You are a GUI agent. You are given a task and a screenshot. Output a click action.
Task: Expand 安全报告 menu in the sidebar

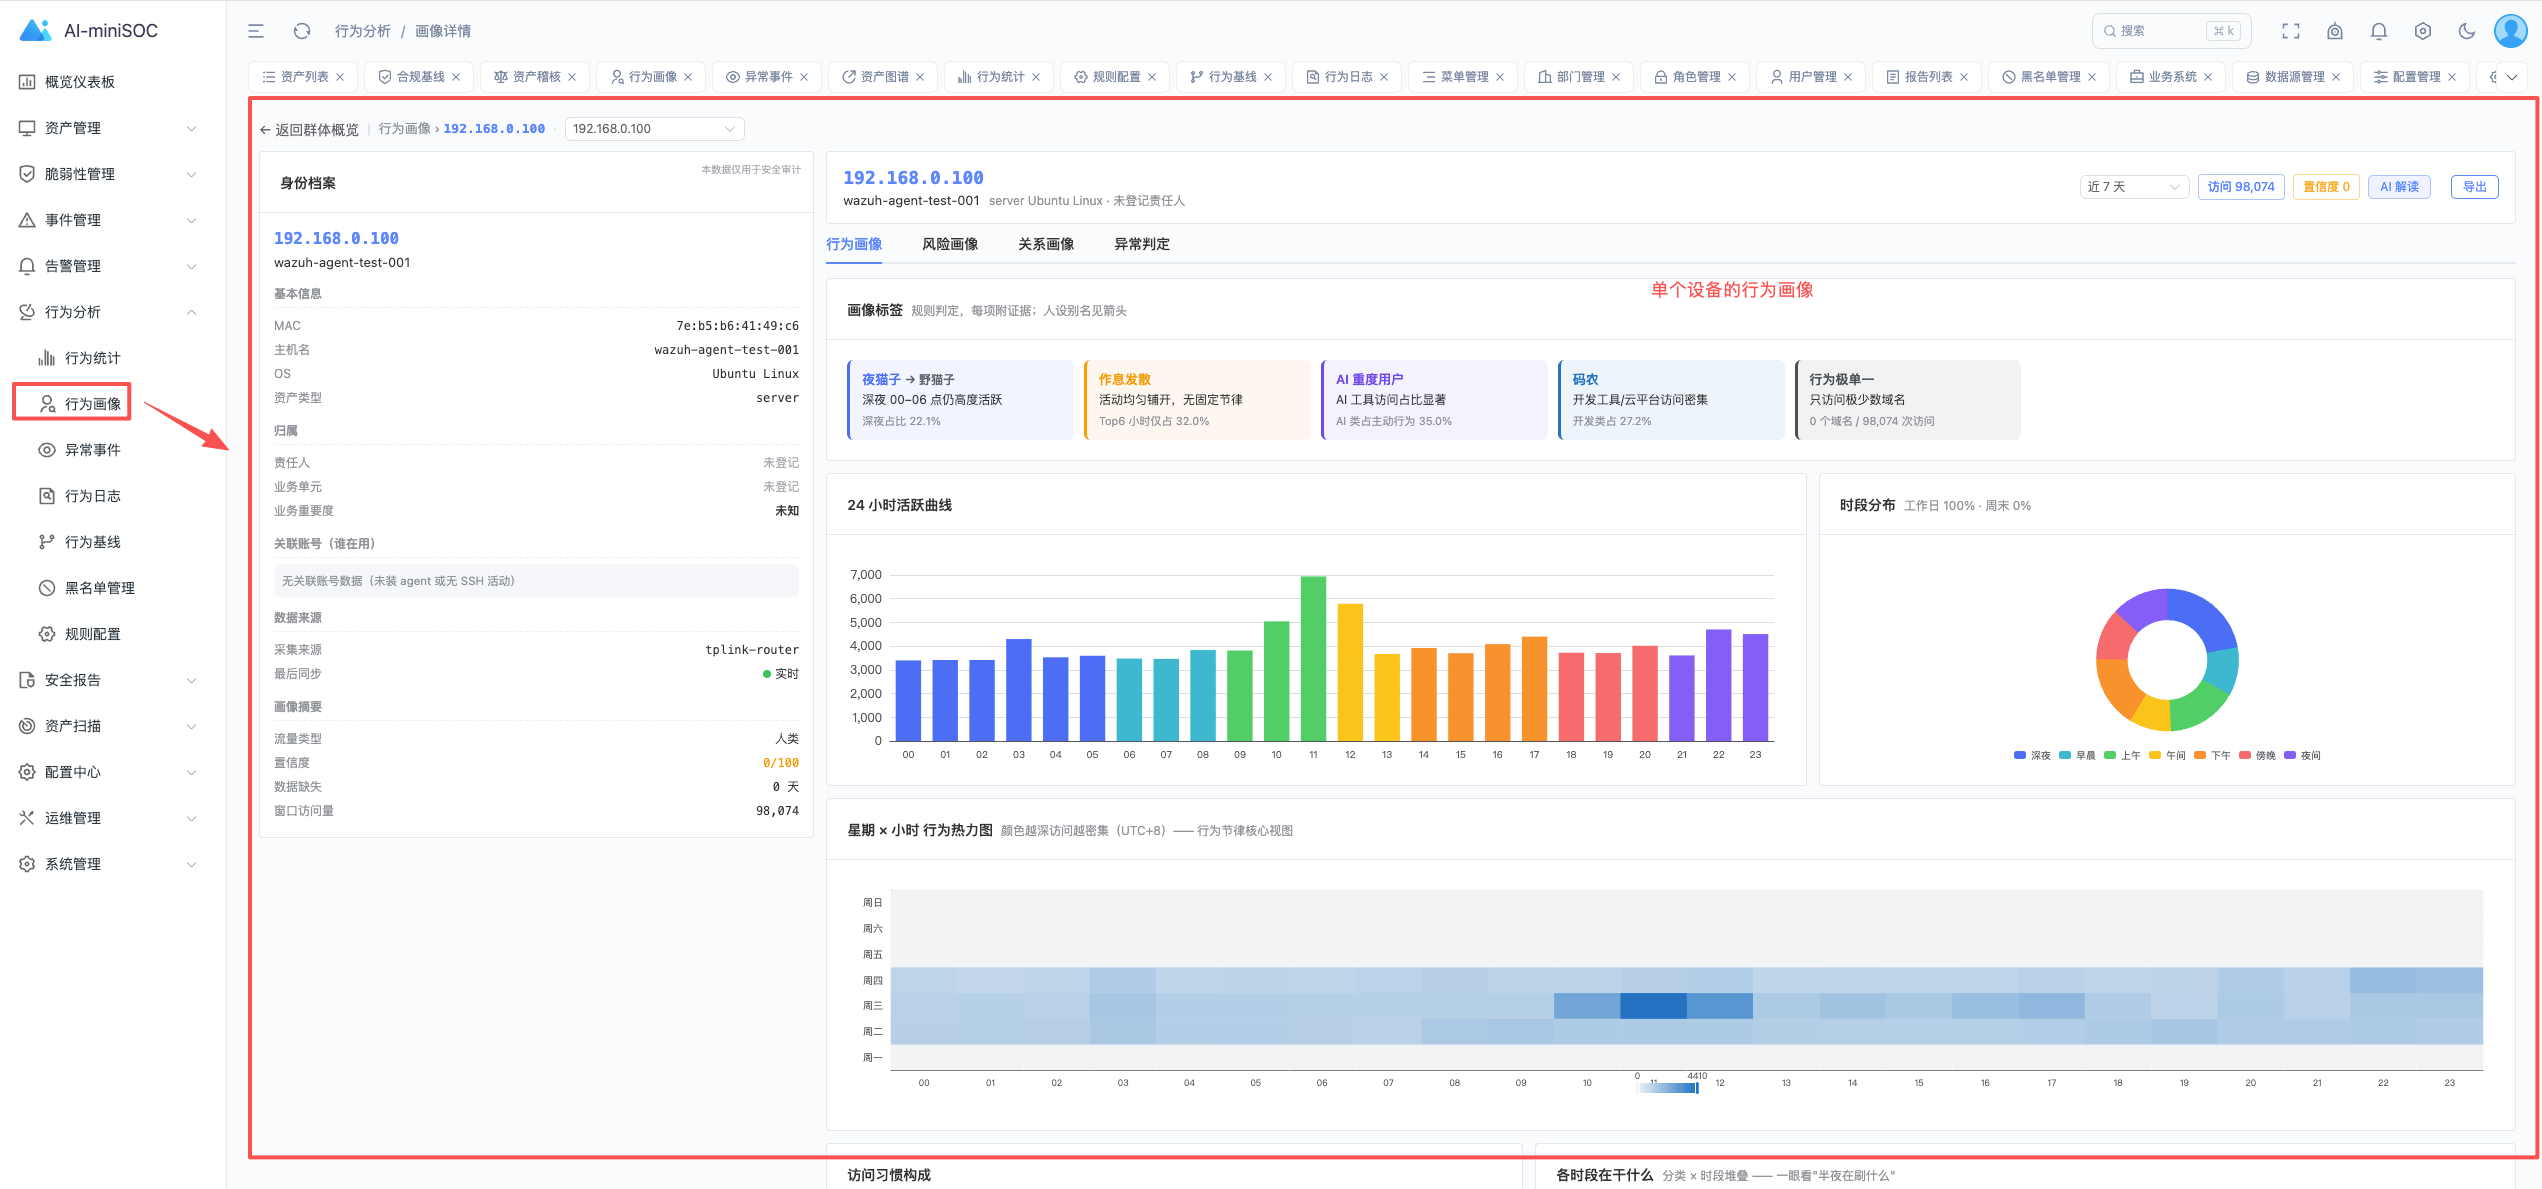tap(108, 680)
